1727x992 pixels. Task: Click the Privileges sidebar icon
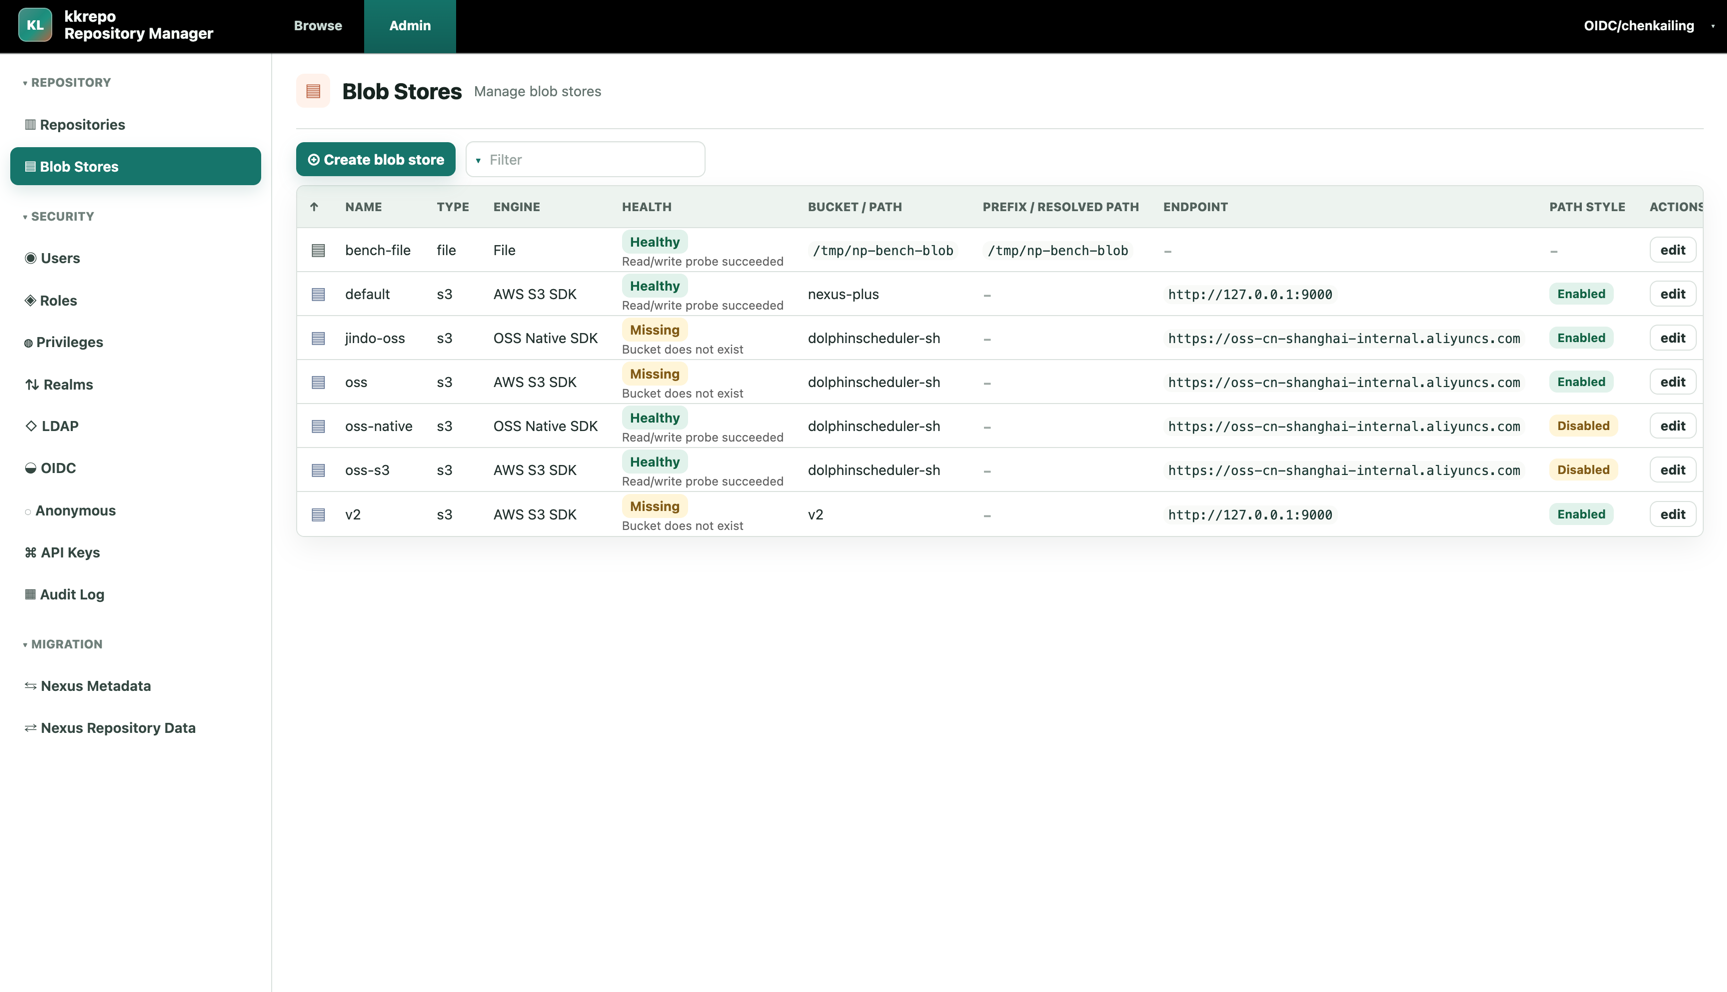[x=28, y=343]
